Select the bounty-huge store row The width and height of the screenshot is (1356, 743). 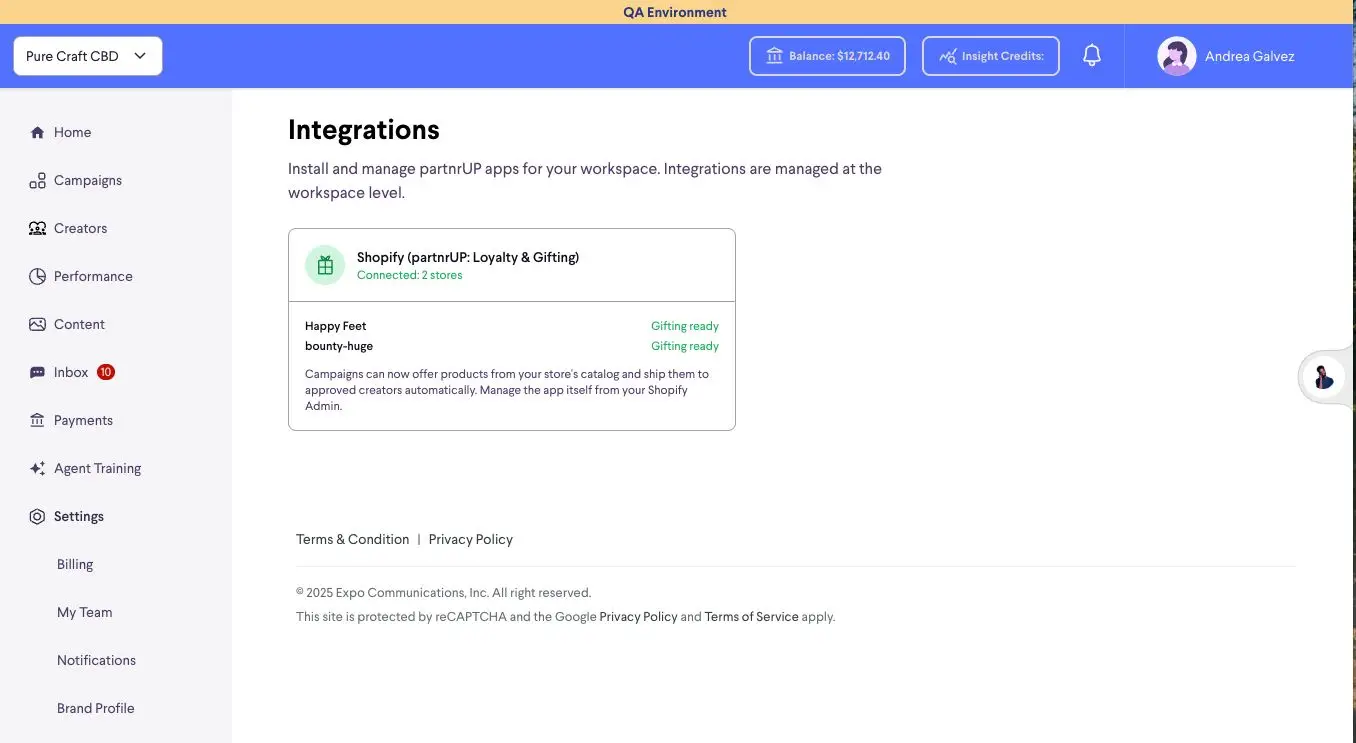point(512,346)
